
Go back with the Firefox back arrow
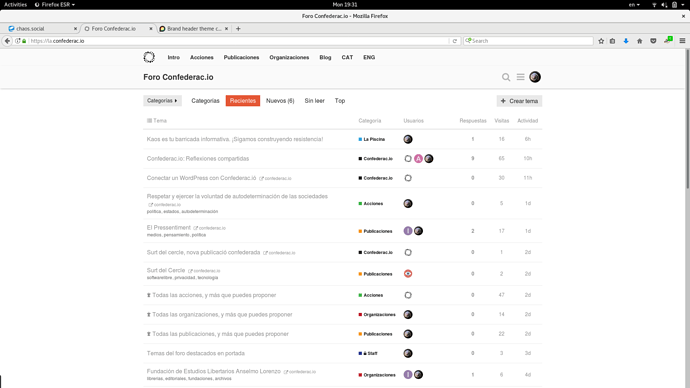tap(7, 41)
